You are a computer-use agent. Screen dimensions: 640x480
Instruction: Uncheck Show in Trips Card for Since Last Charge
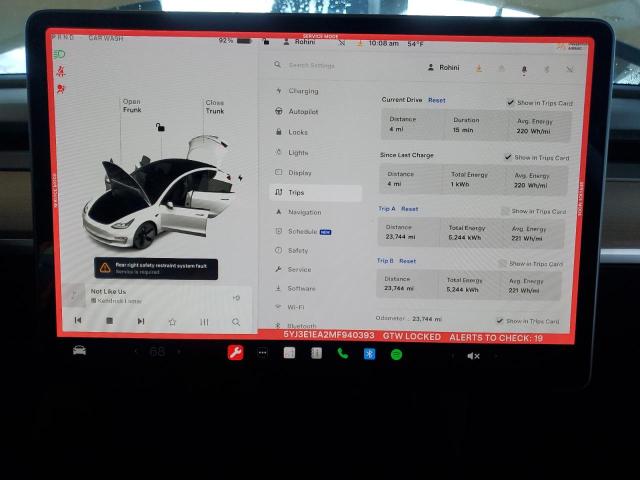tap(508, 157)
